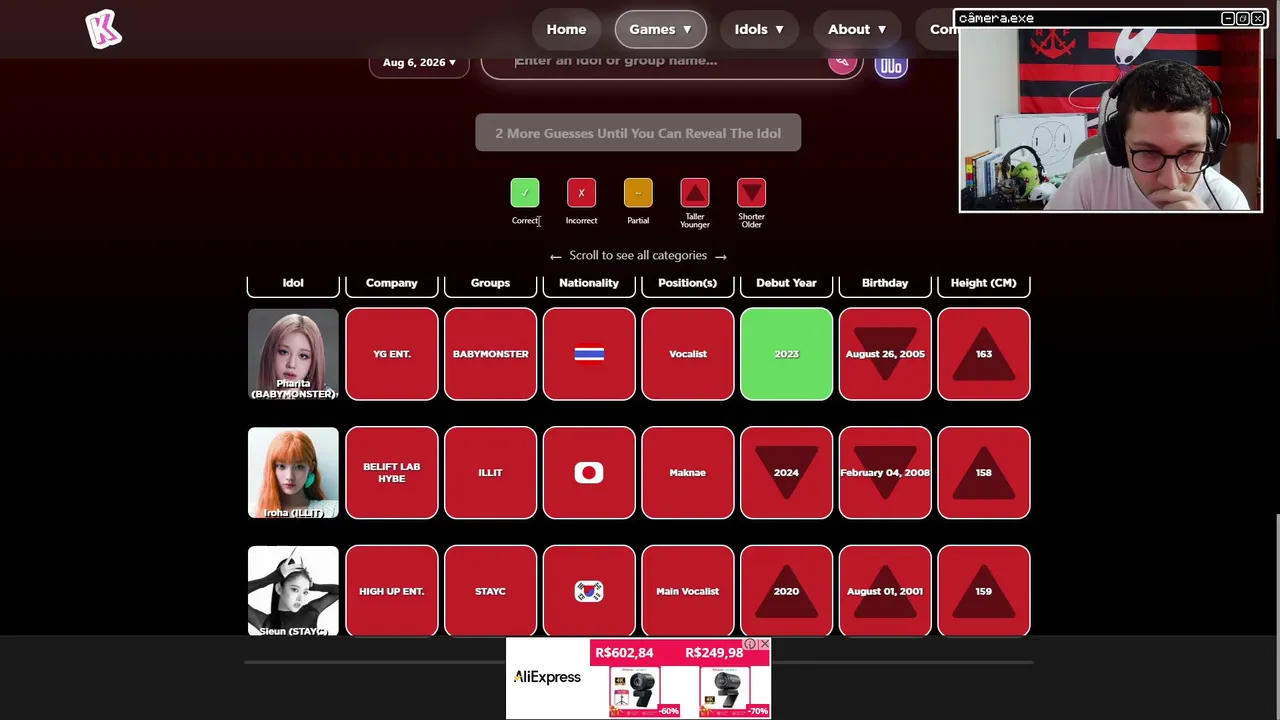
Task: Click the Maknae position cell
Action: tap(688, 473)
